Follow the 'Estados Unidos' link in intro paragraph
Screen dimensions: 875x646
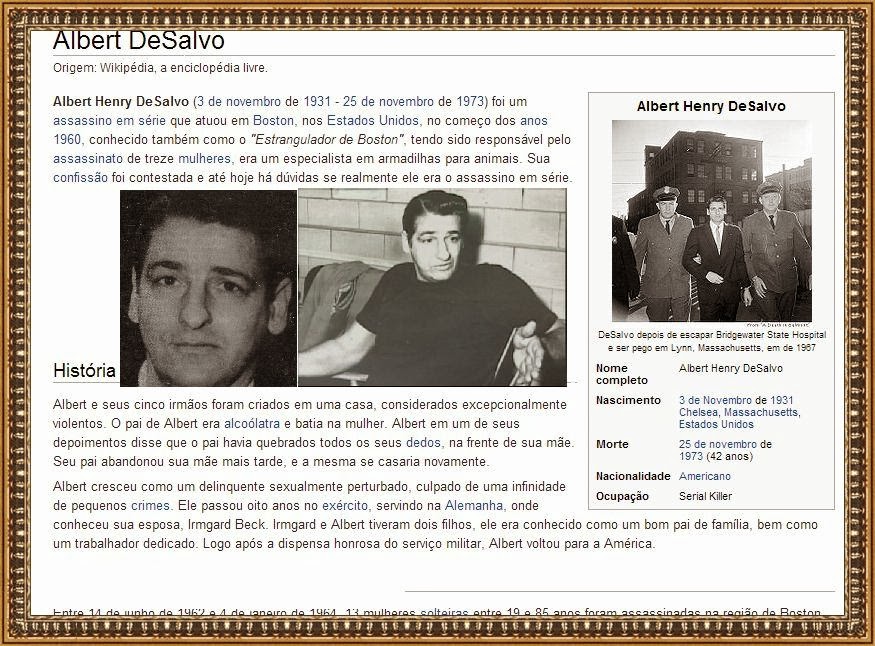[373, 120]
